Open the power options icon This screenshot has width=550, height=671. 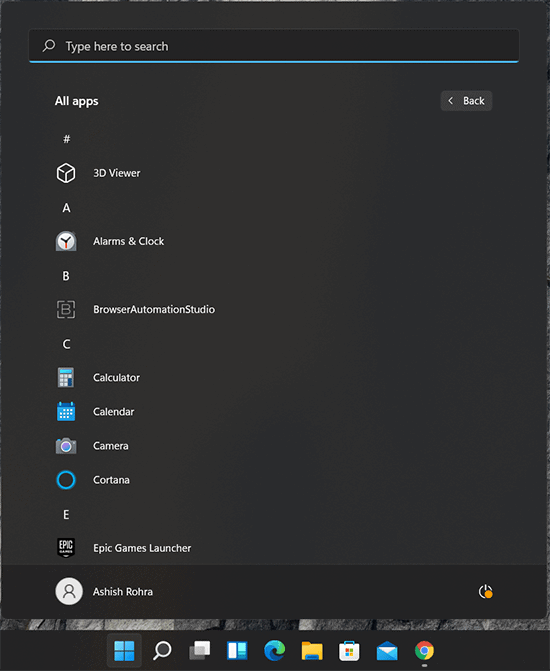tap(485, 592)
